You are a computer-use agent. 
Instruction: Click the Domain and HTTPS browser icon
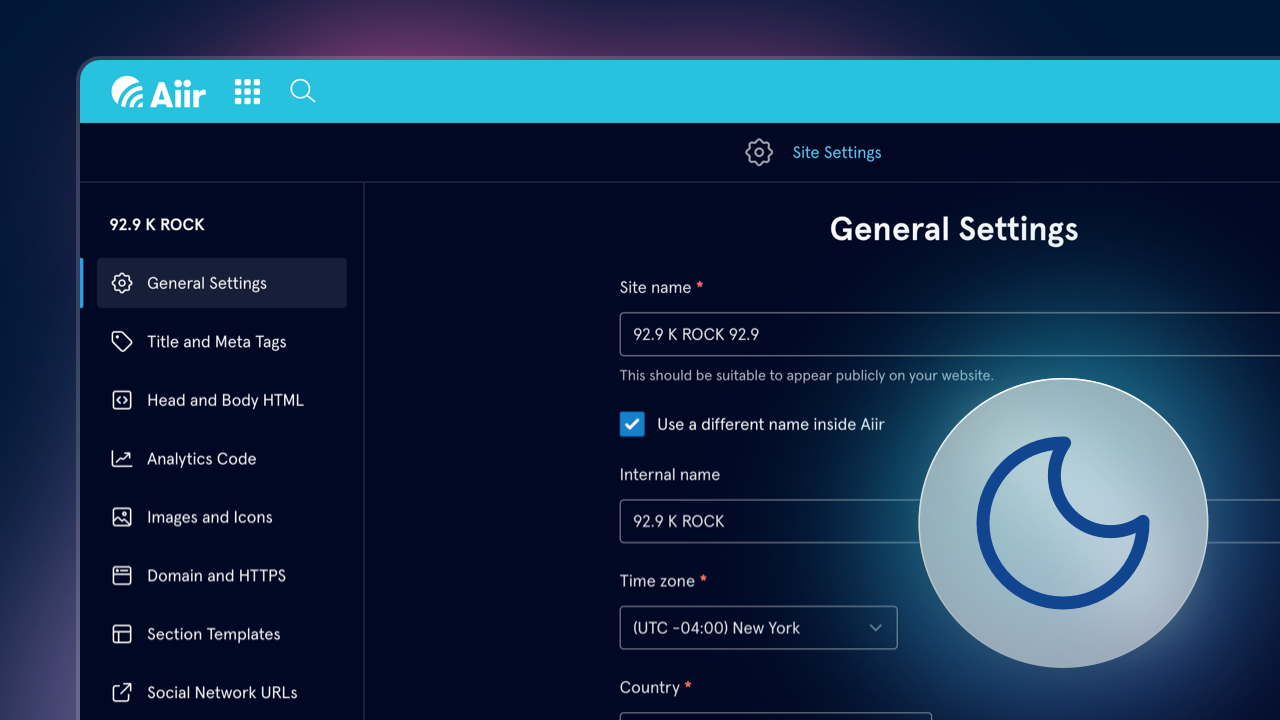pos(122,576)
